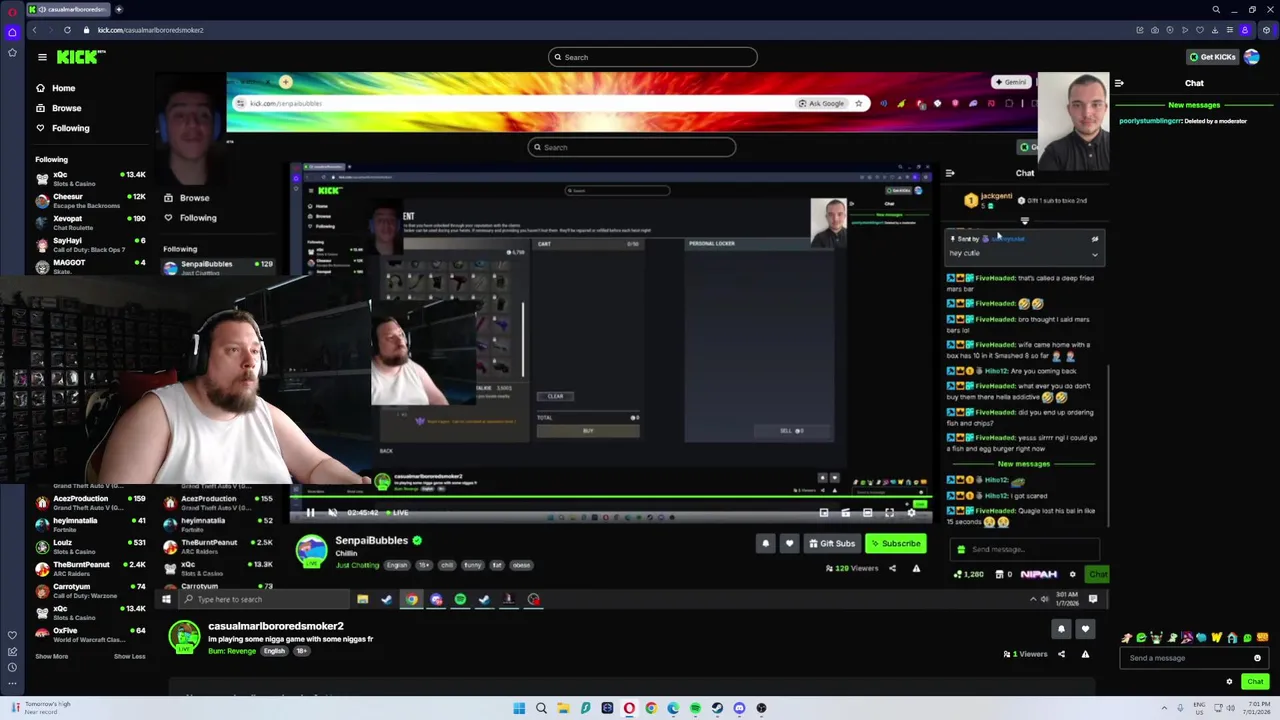
Task: Pause the streamed video playback
Action: coord(310,513)
